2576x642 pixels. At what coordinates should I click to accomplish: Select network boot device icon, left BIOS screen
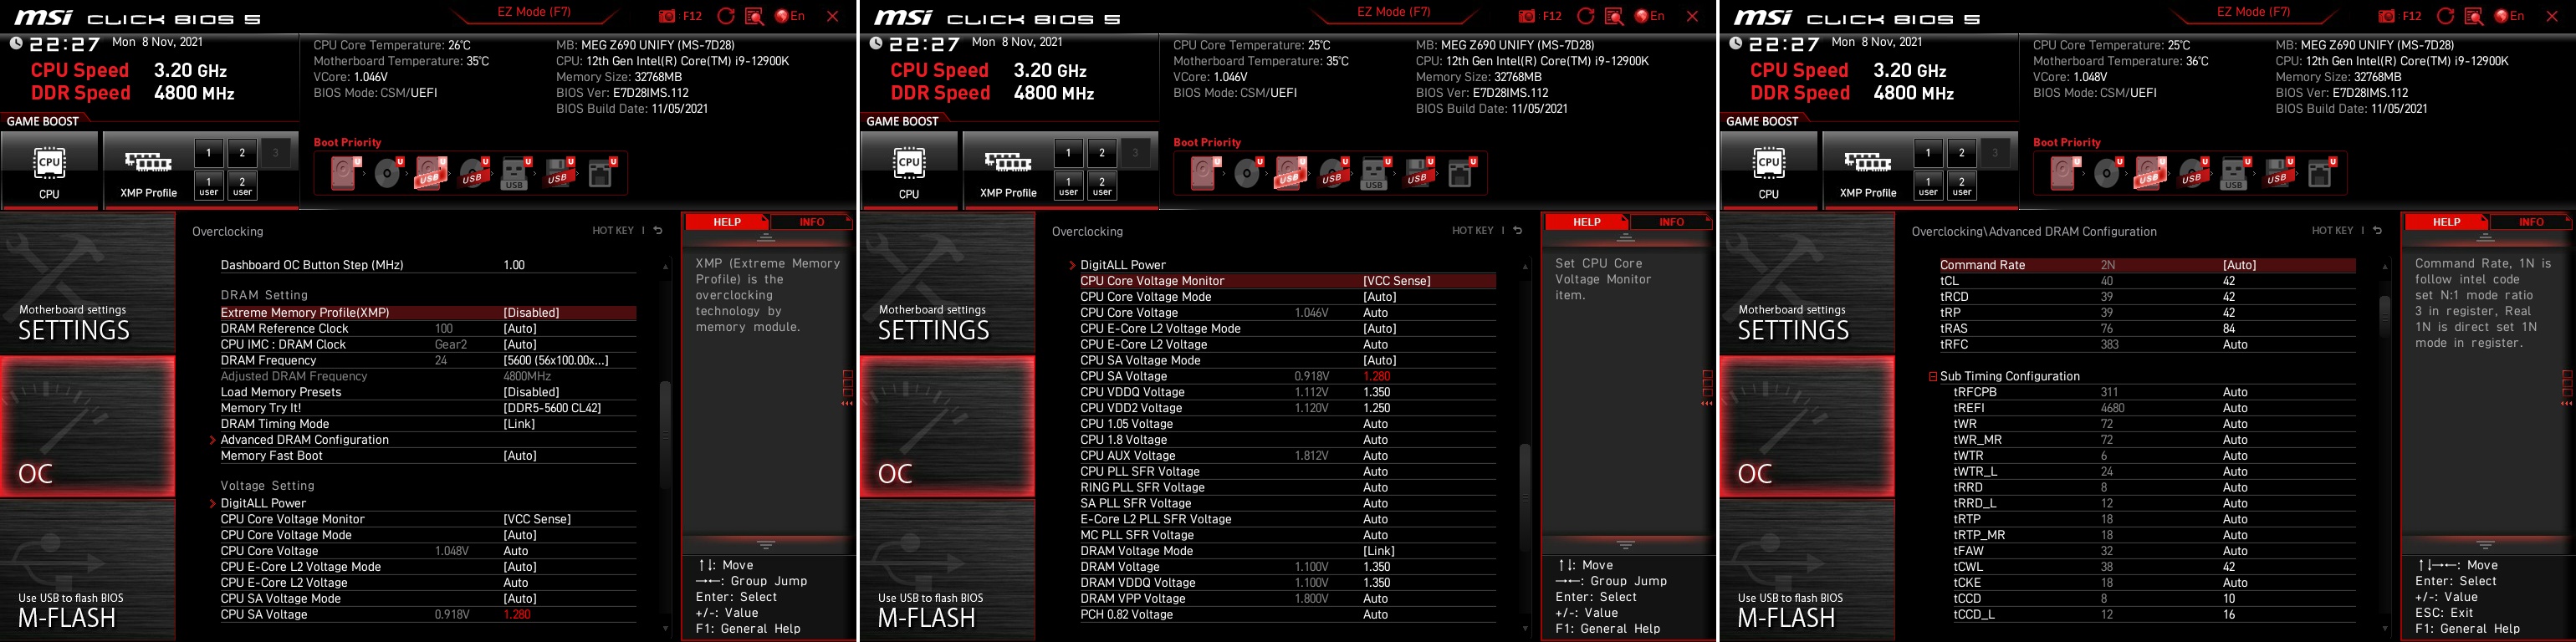(601, 173)
